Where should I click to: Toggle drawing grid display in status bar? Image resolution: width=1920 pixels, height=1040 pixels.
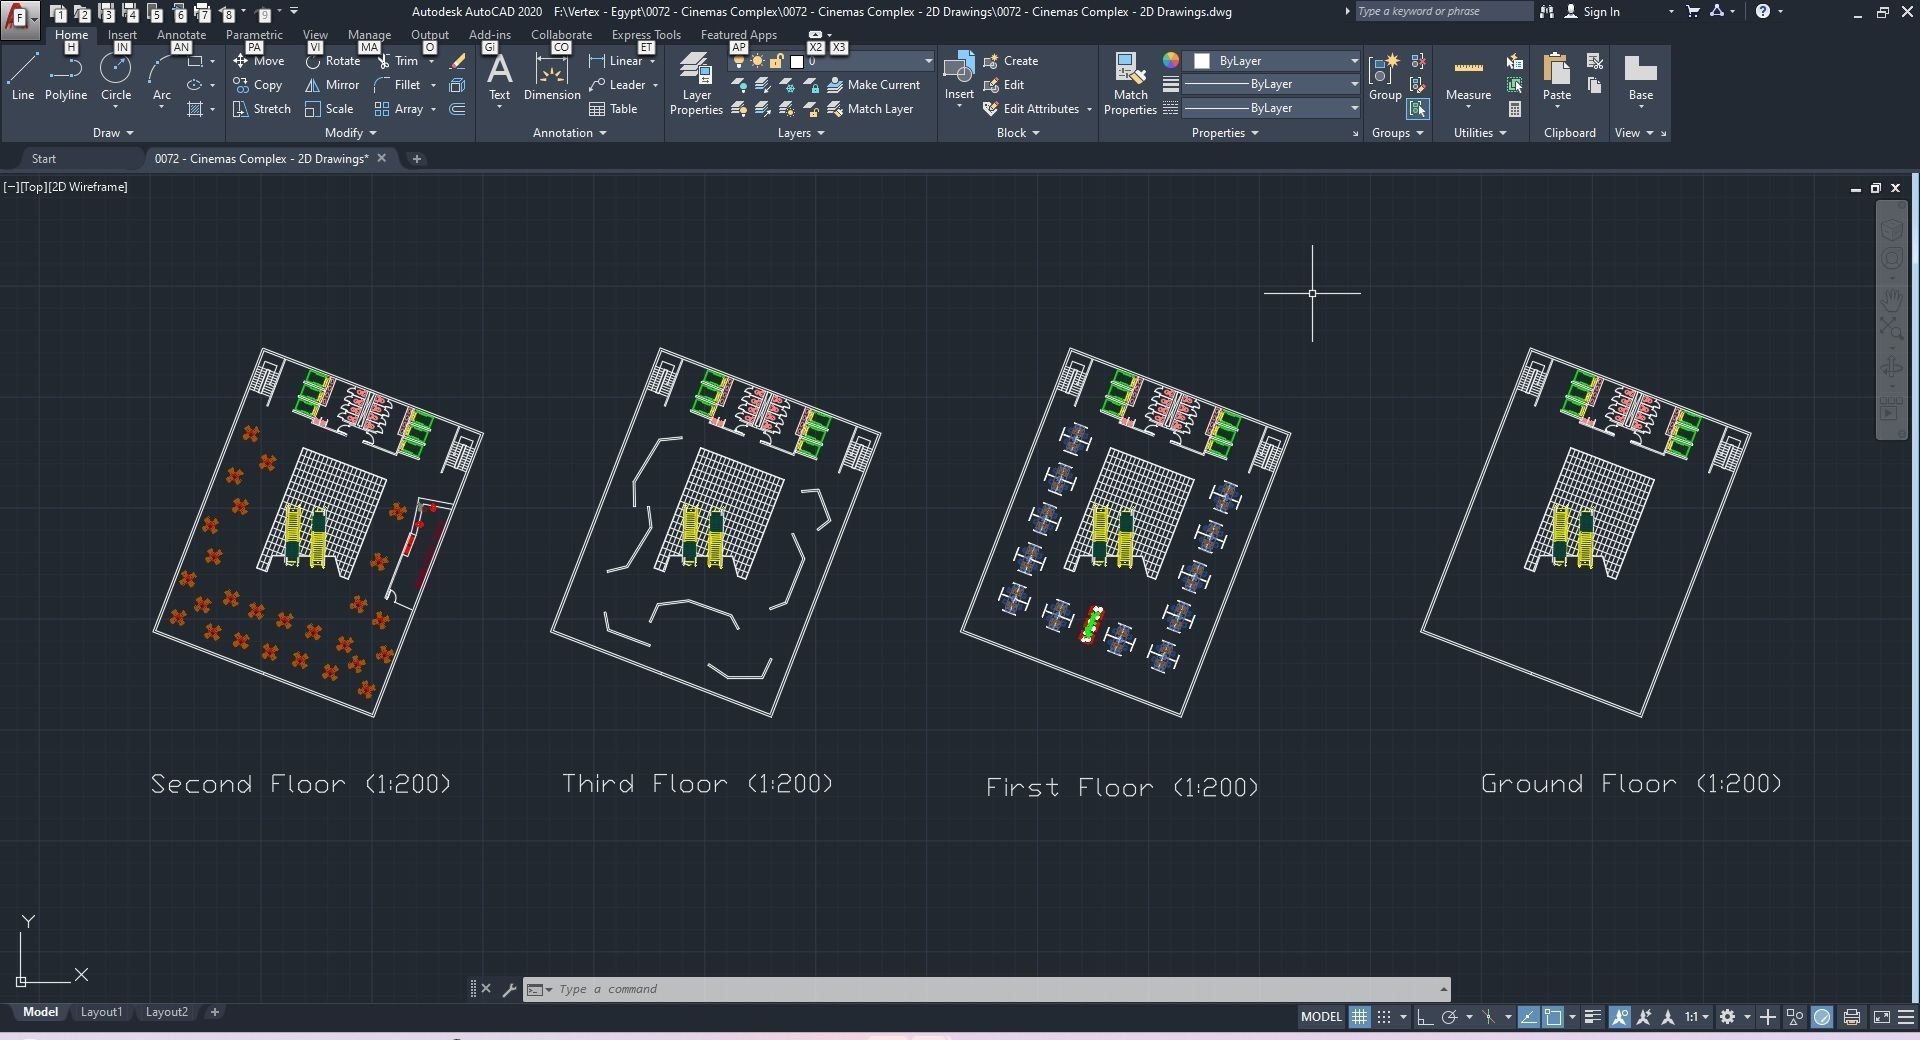click(x=1360, y=1017)
